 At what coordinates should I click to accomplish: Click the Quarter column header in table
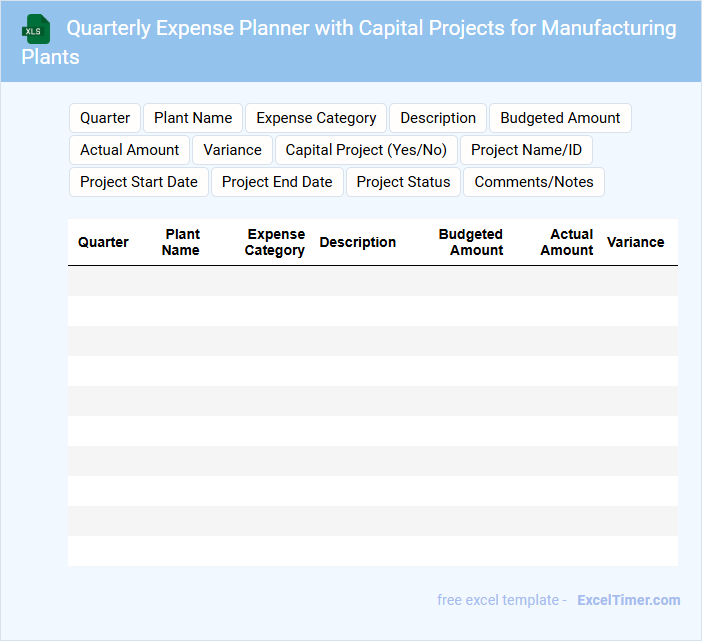(103, 242)
